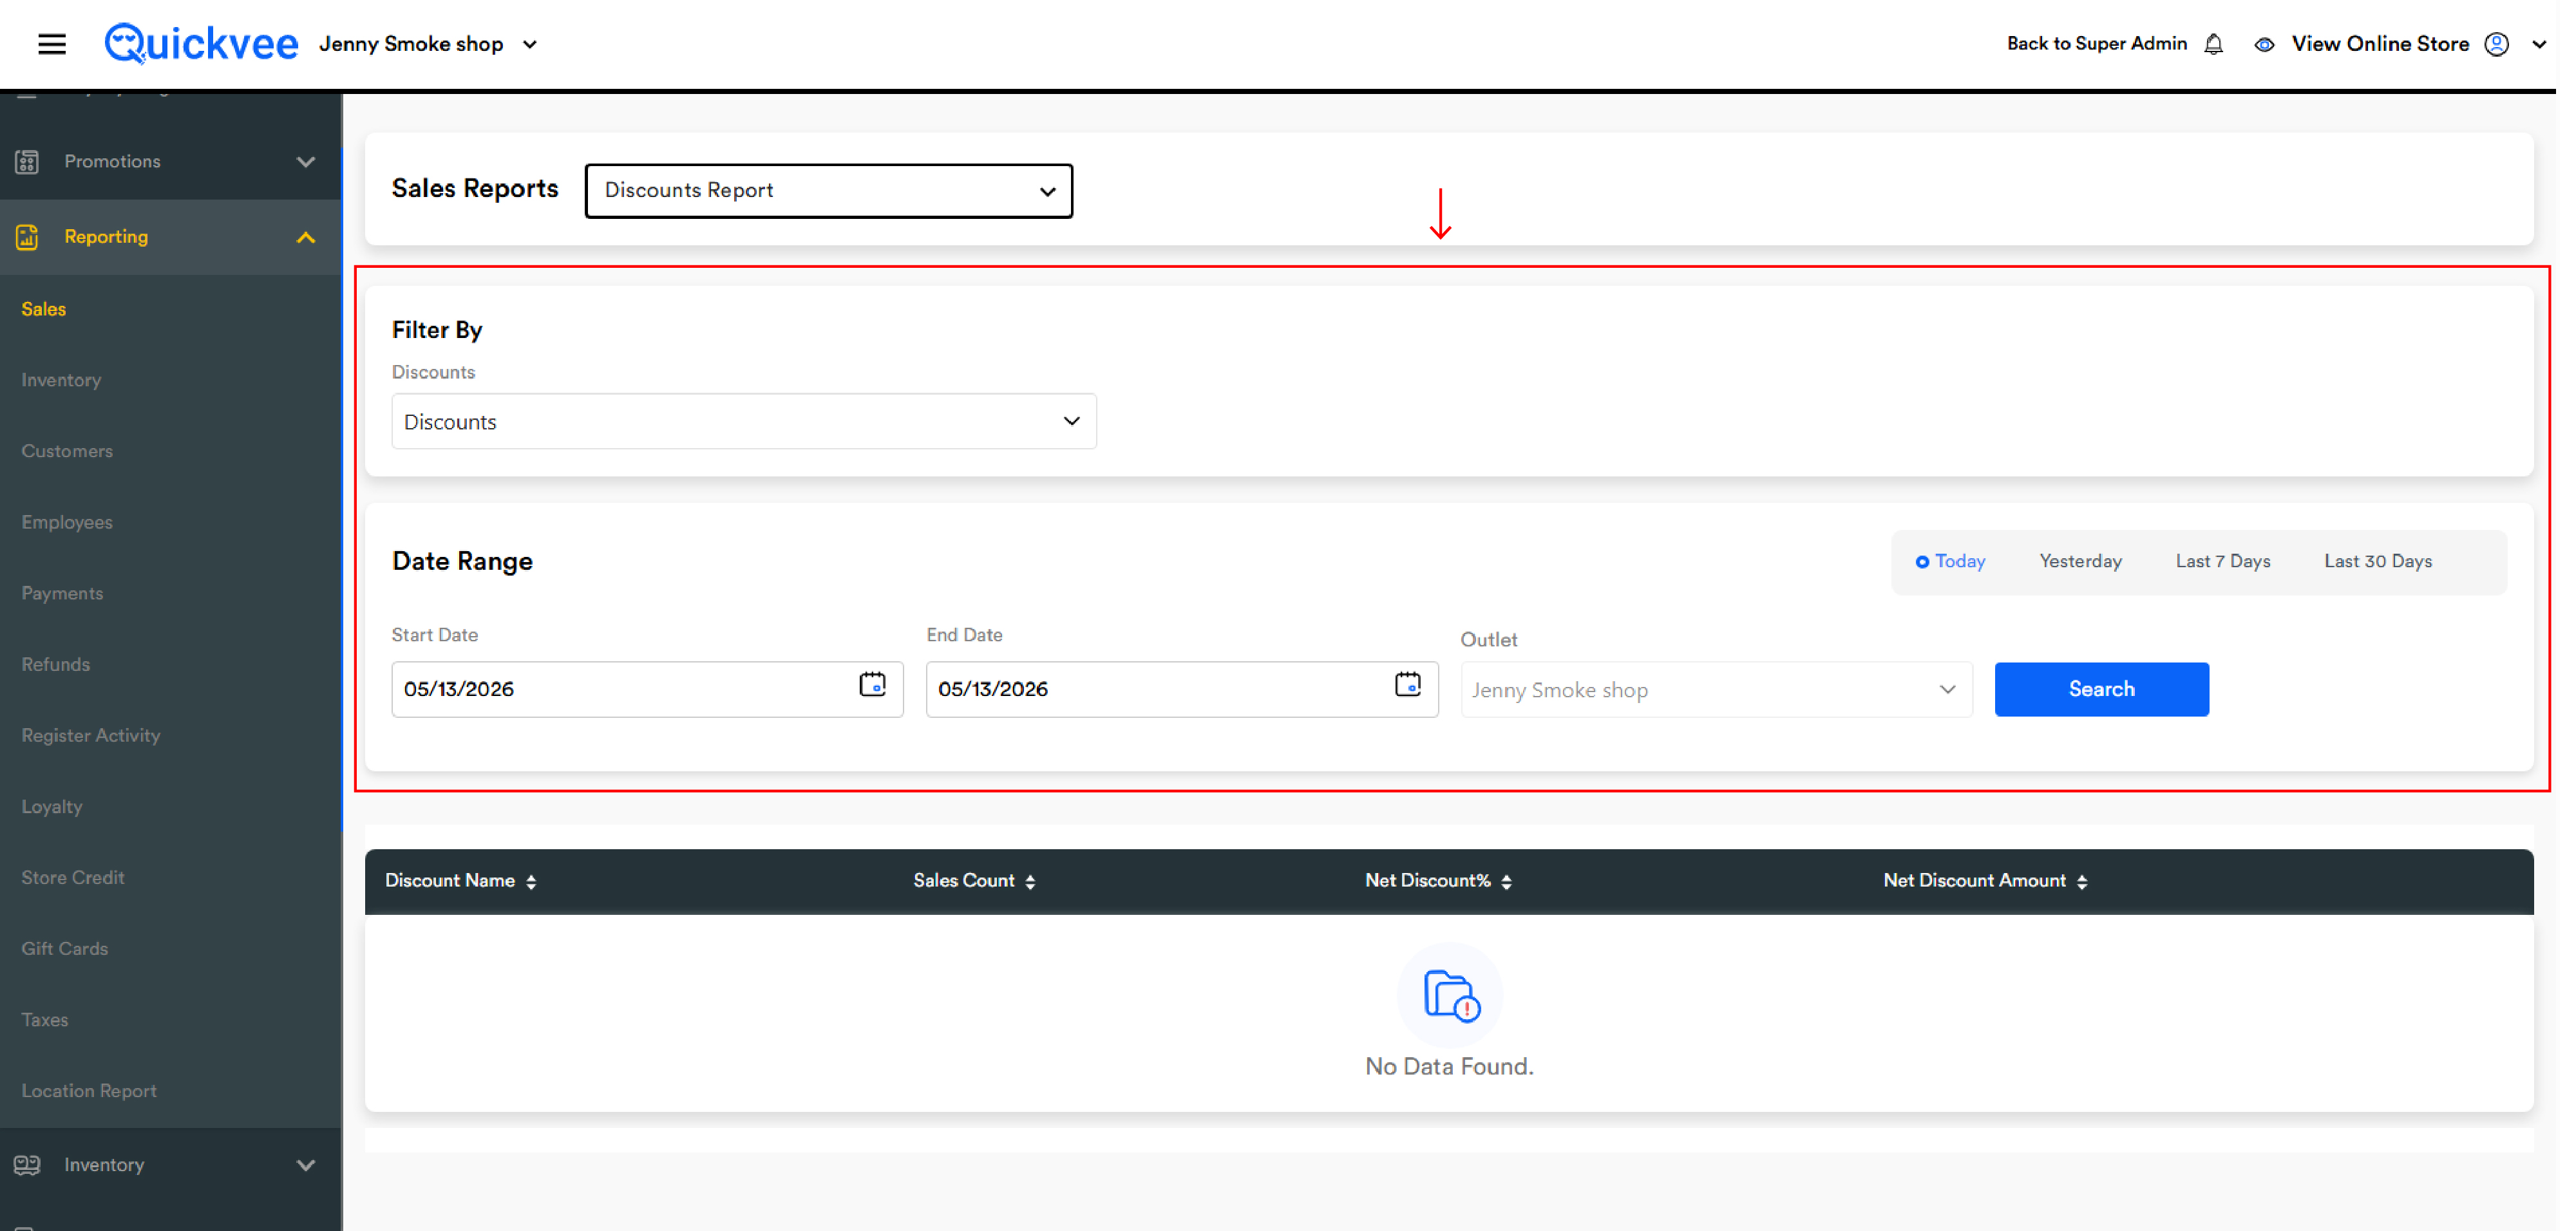
Task: Open the Jenny Smoke shop store switcher
Action: tap(428, 44)
